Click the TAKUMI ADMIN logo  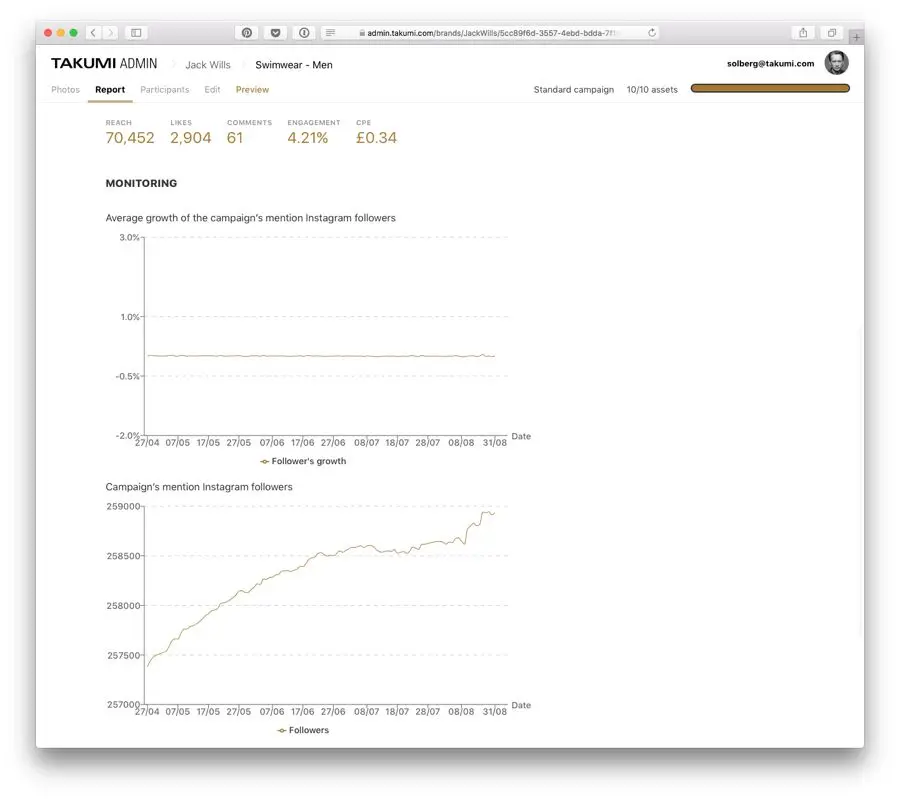click(x=104, y=64)
